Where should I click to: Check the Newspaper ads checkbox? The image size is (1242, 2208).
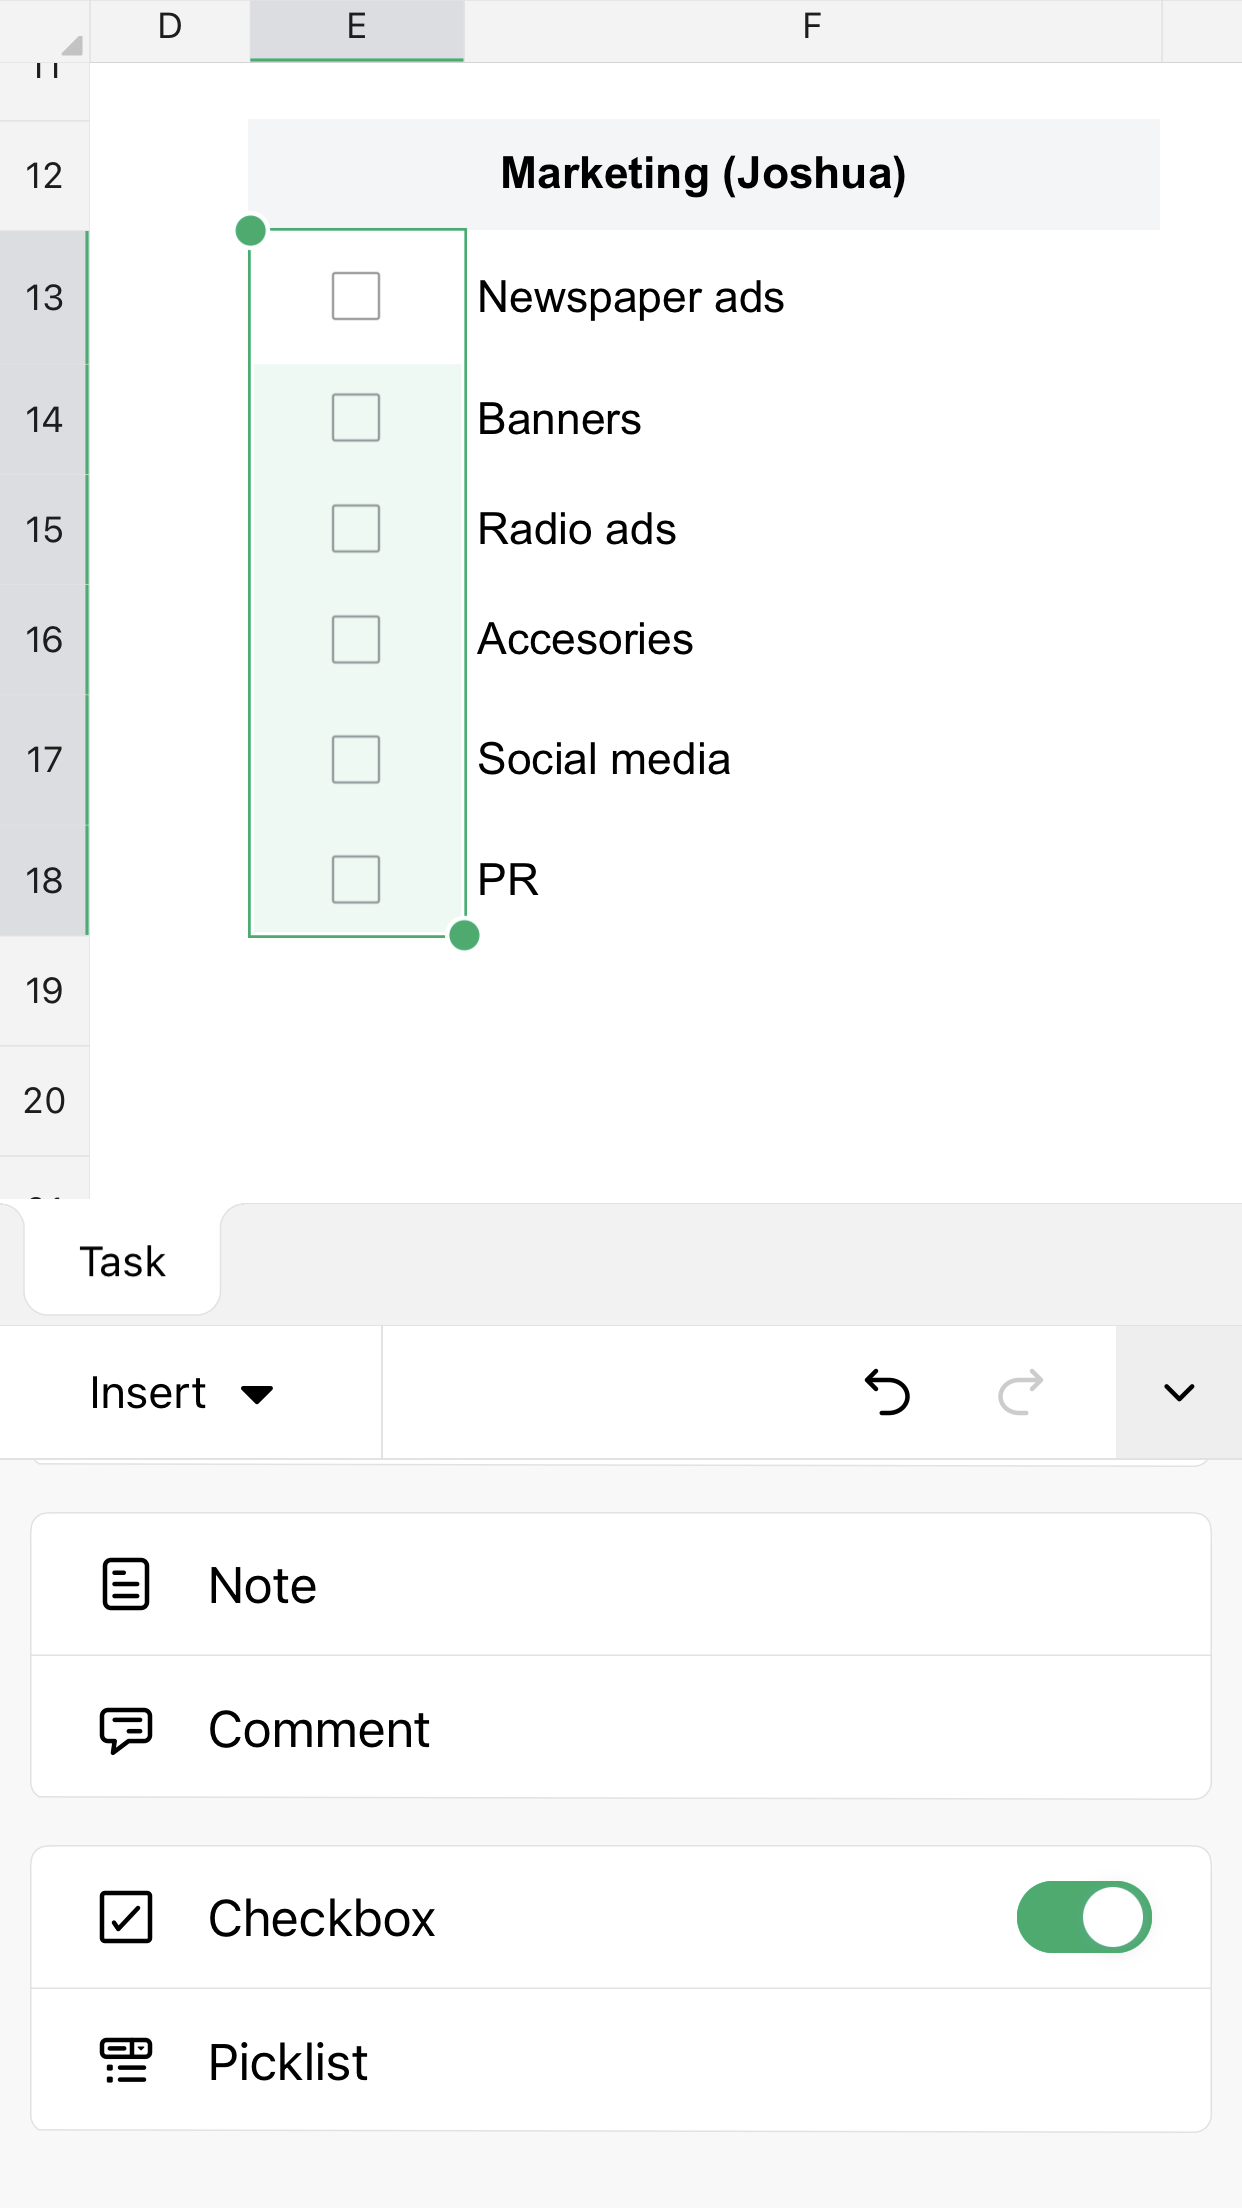(x=356, y=296)
